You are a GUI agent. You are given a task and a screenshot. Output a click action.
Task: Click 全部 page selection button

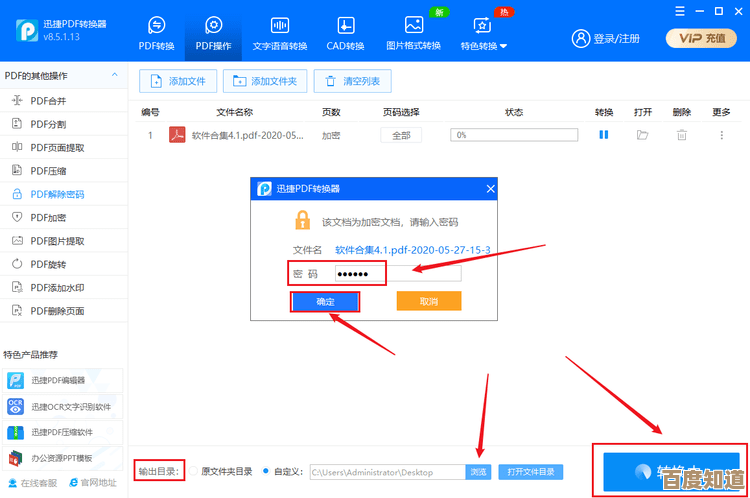point(401,135)
